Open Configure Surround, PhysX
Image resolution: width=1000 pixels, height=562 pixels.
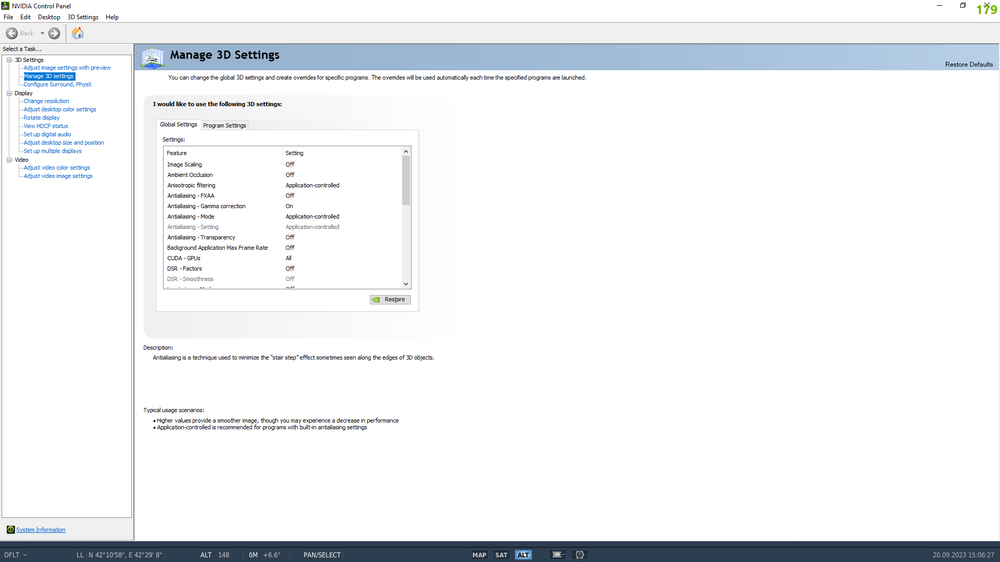pyautogui.click(x=57, y=84)
